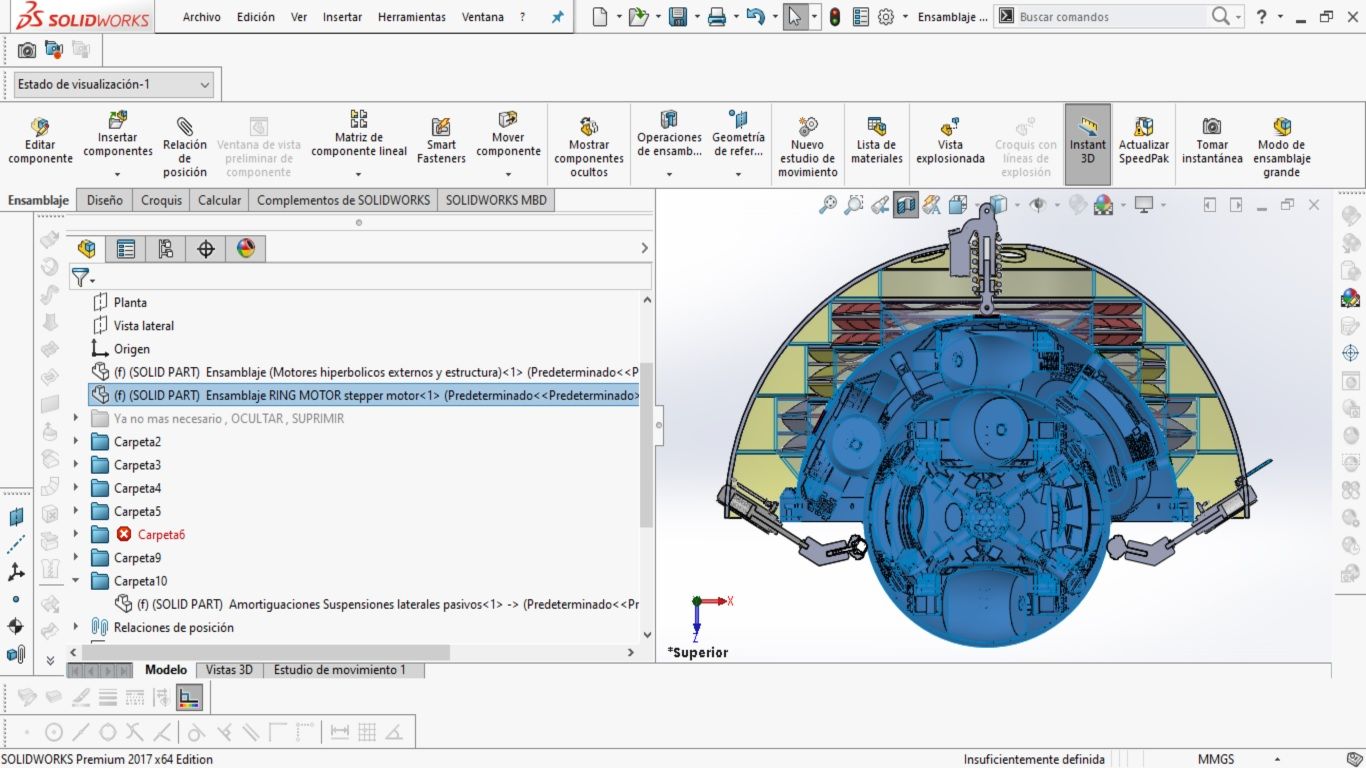Click the Save toolbar icon

(677, 17)
